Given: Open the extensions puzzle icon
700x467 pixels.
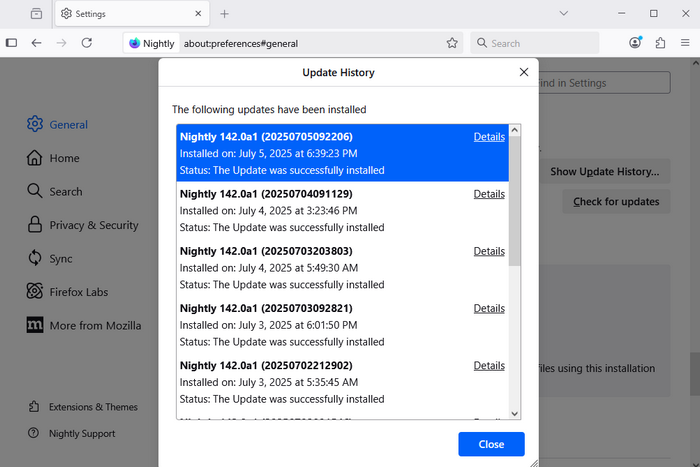Looking at the screenshot, I should [x=660, y=43].
